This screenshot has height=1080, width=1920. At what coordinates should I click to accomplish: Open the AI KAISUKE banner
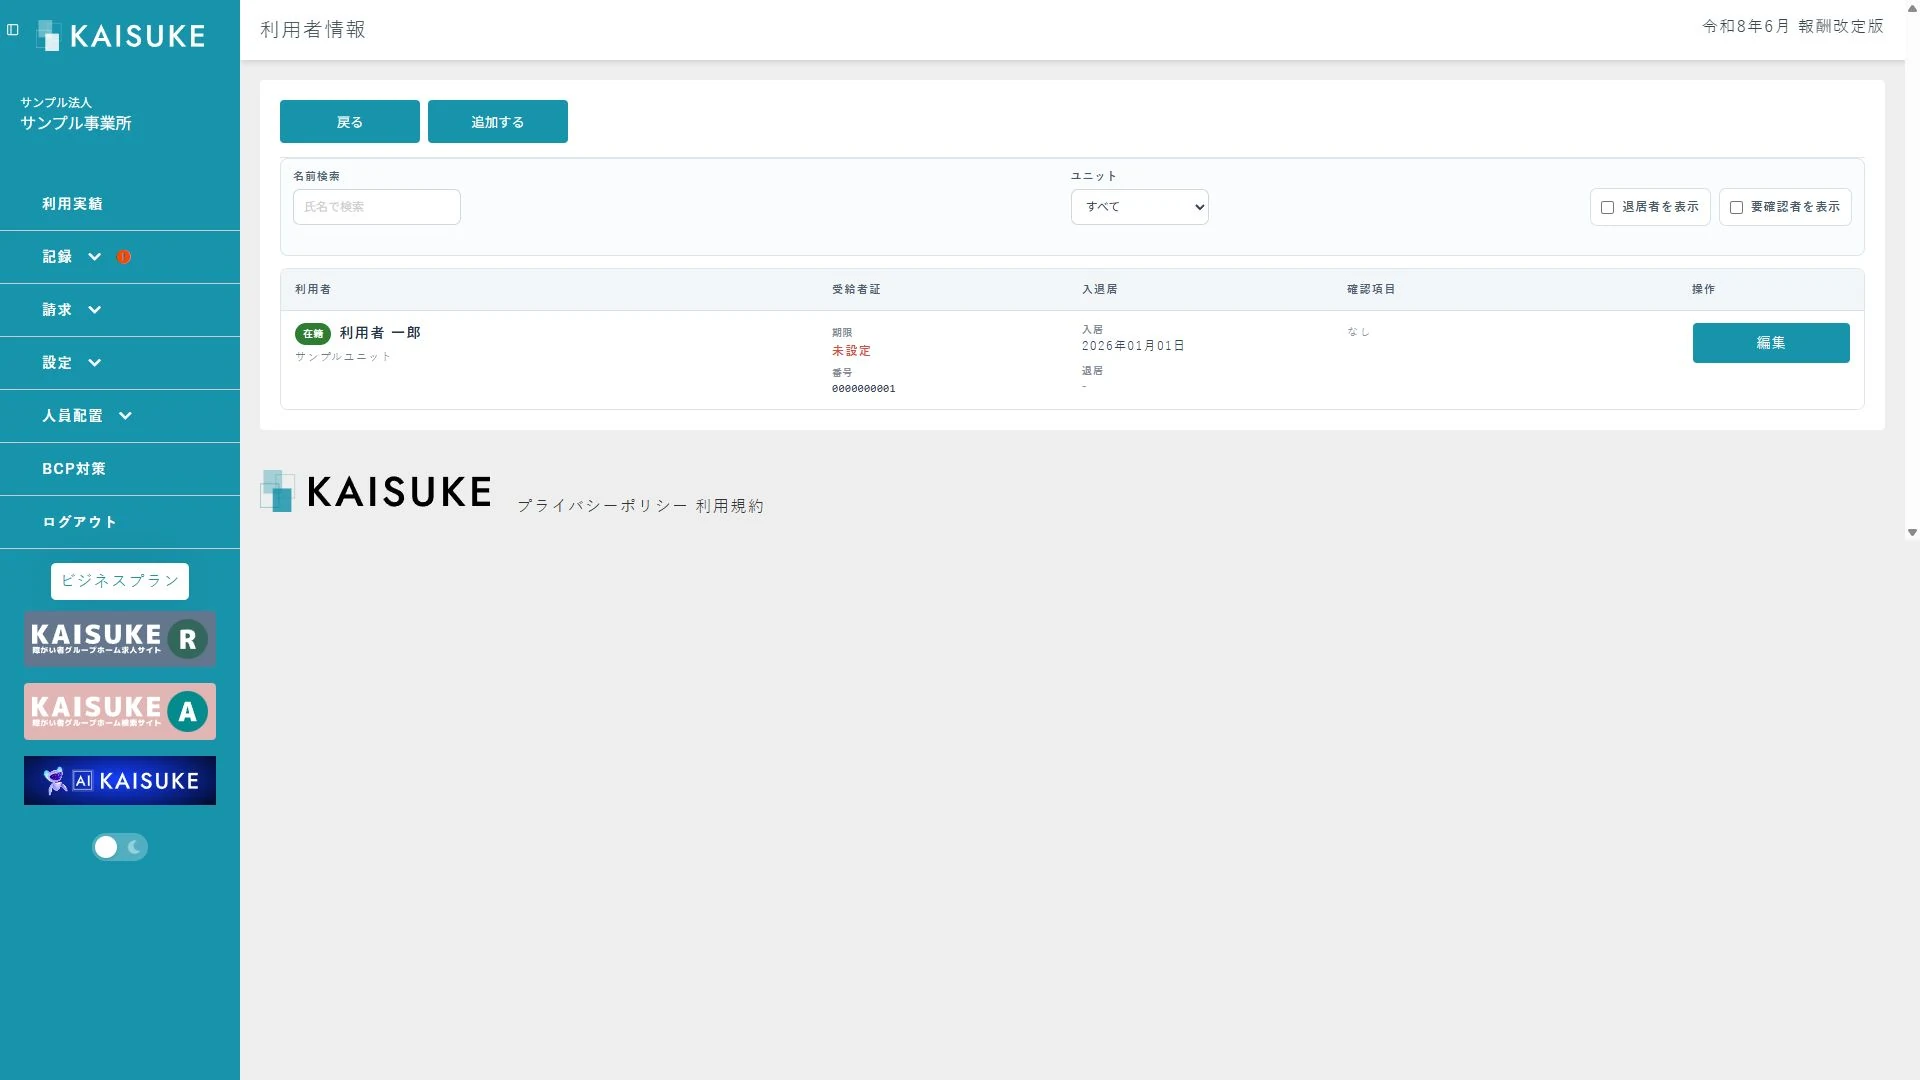tap(120, 781)
